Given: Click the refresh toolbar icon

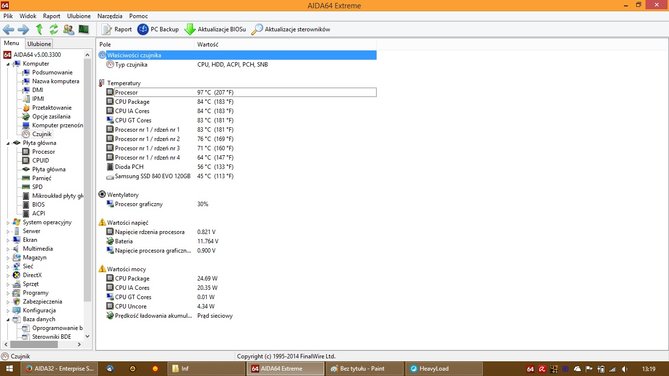Looking at the screenshot, I should click(53, 29).
